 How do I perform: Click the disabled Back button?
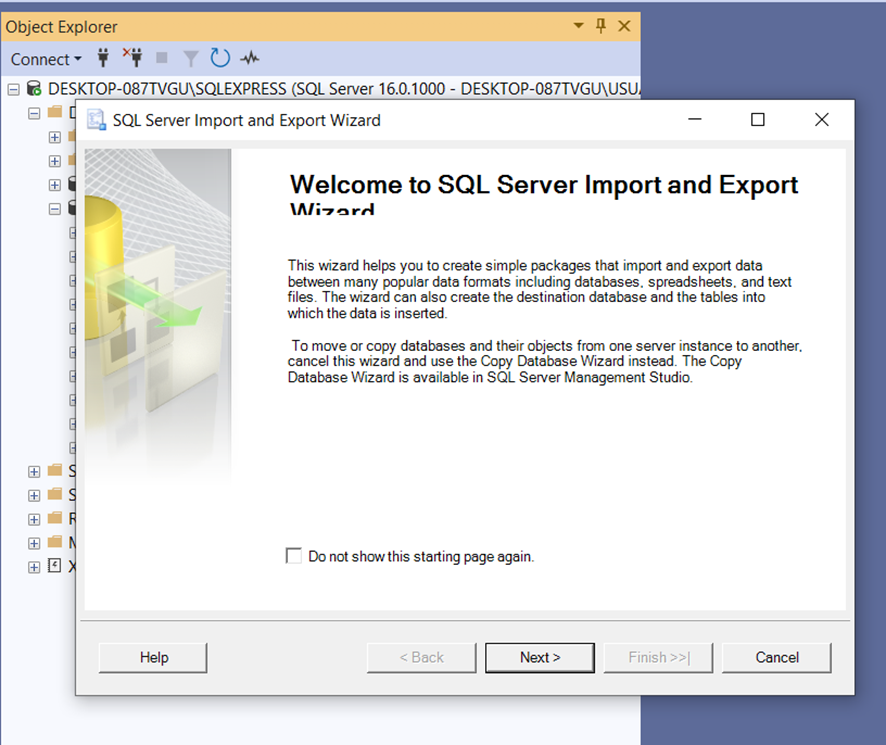pos(422,657)
